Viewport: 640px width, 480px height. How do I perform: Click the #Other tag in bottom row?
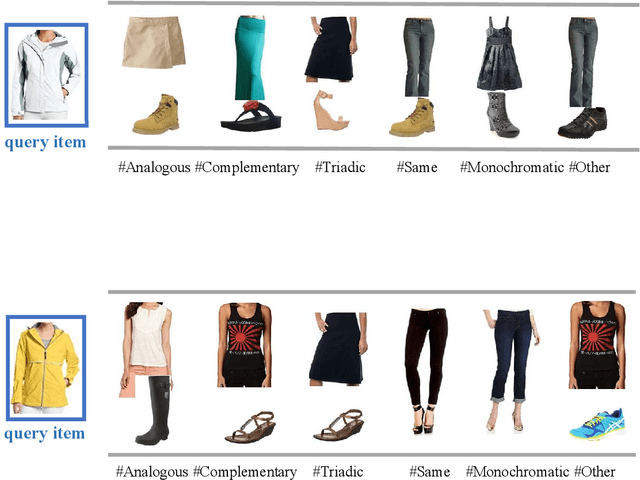point(595,472)
